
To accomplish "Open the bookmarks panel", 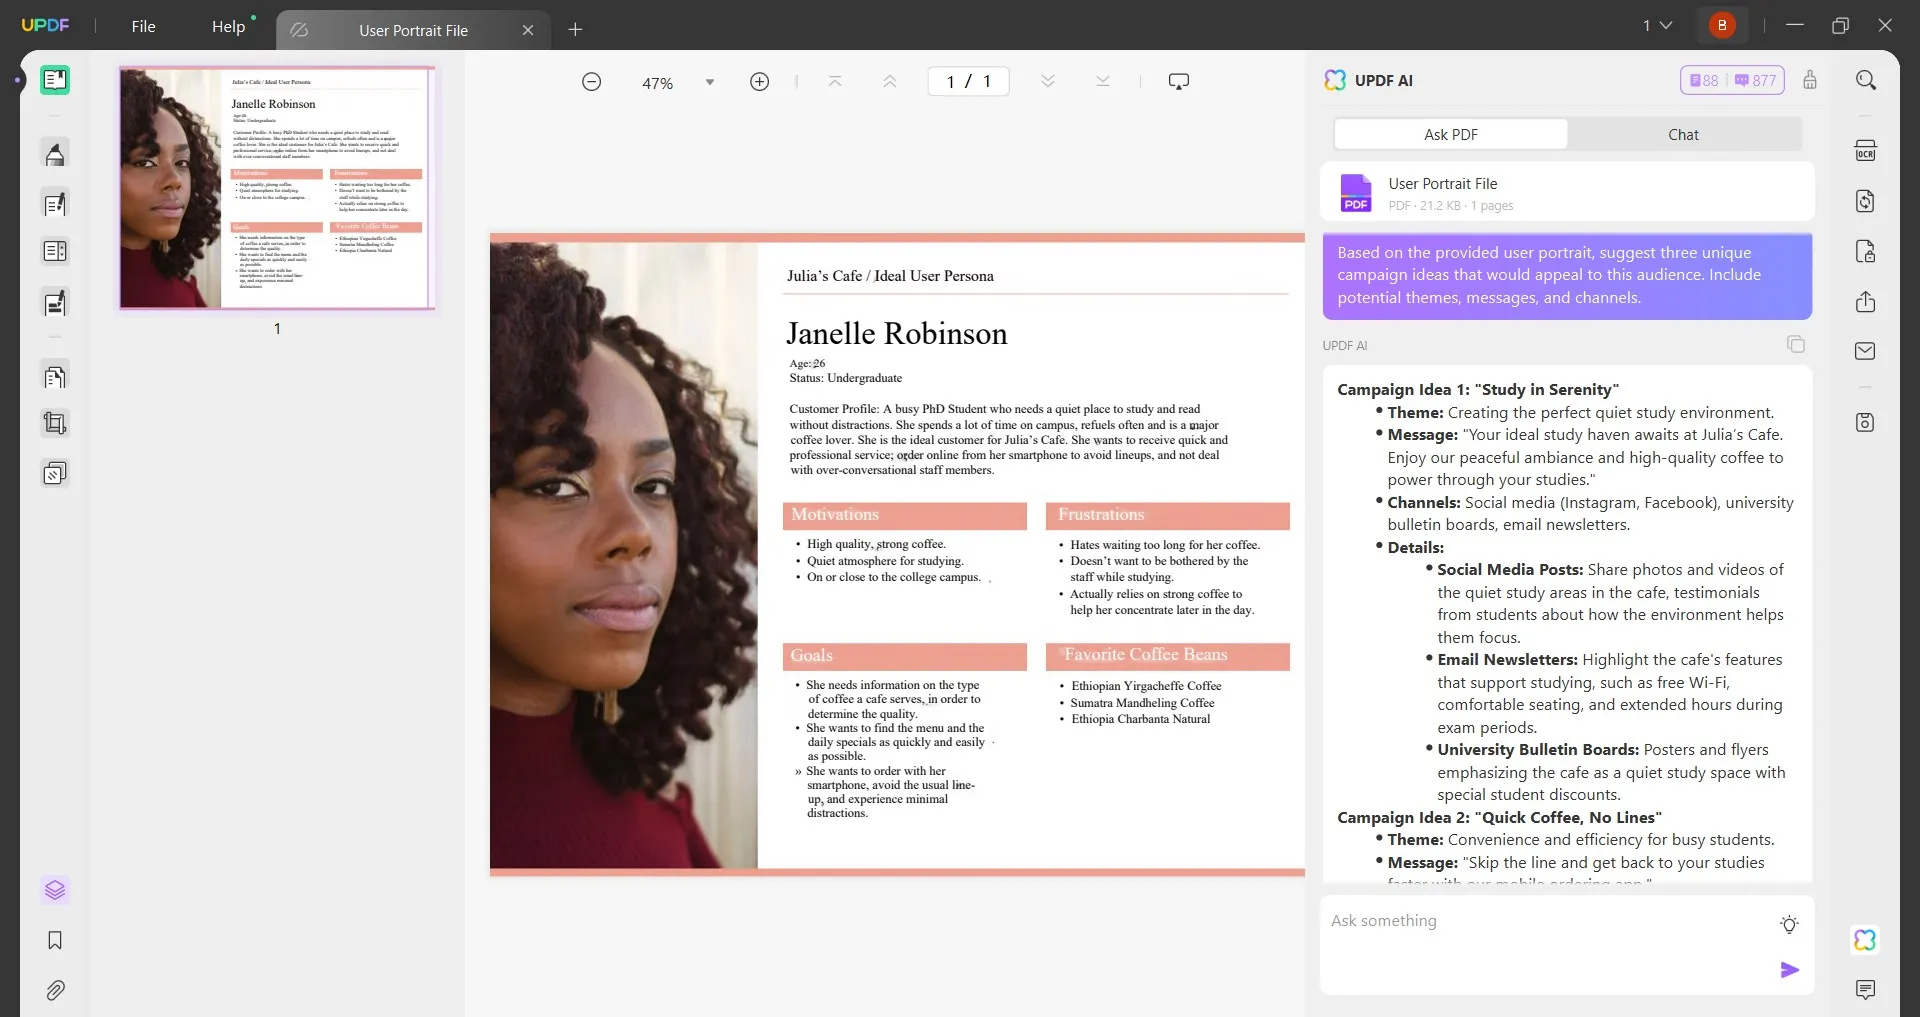I will (x=55, y=940).
